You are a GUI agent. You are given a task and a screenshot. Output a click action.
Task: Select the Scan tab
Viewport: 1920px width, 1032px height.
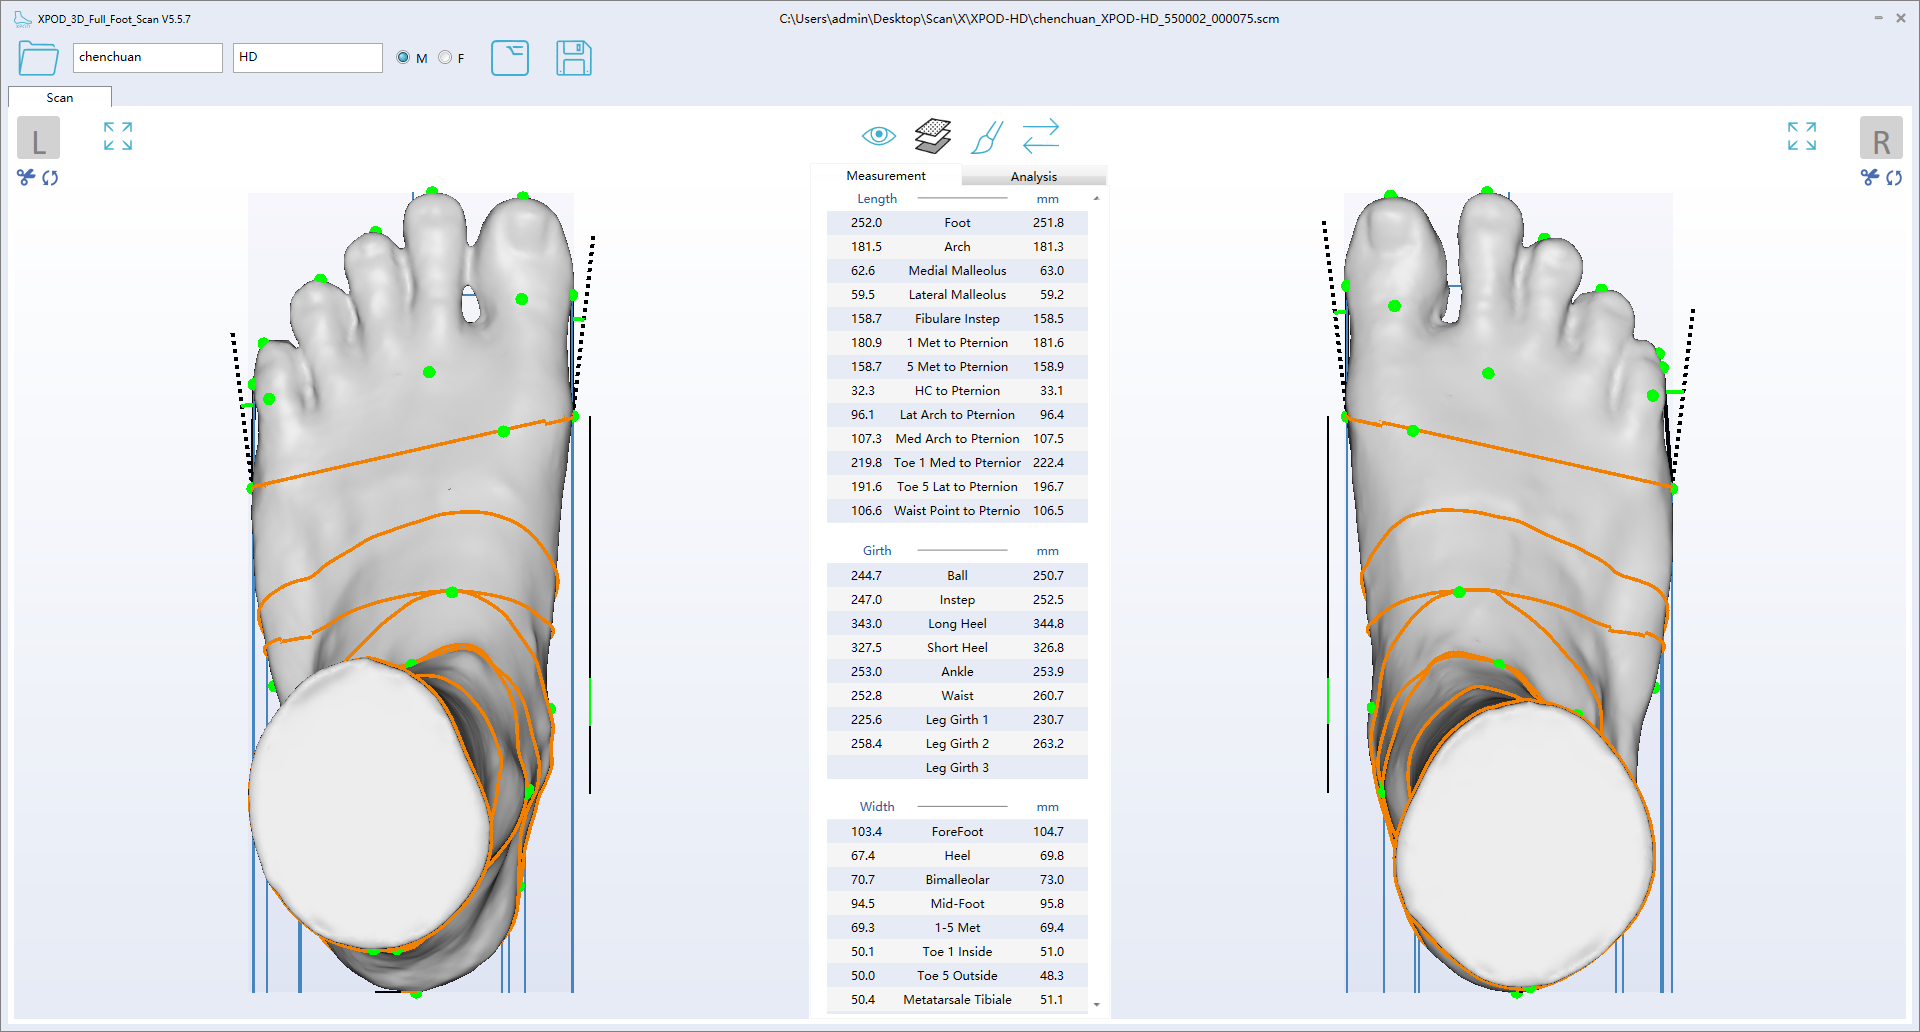click(x=60, y=97)
